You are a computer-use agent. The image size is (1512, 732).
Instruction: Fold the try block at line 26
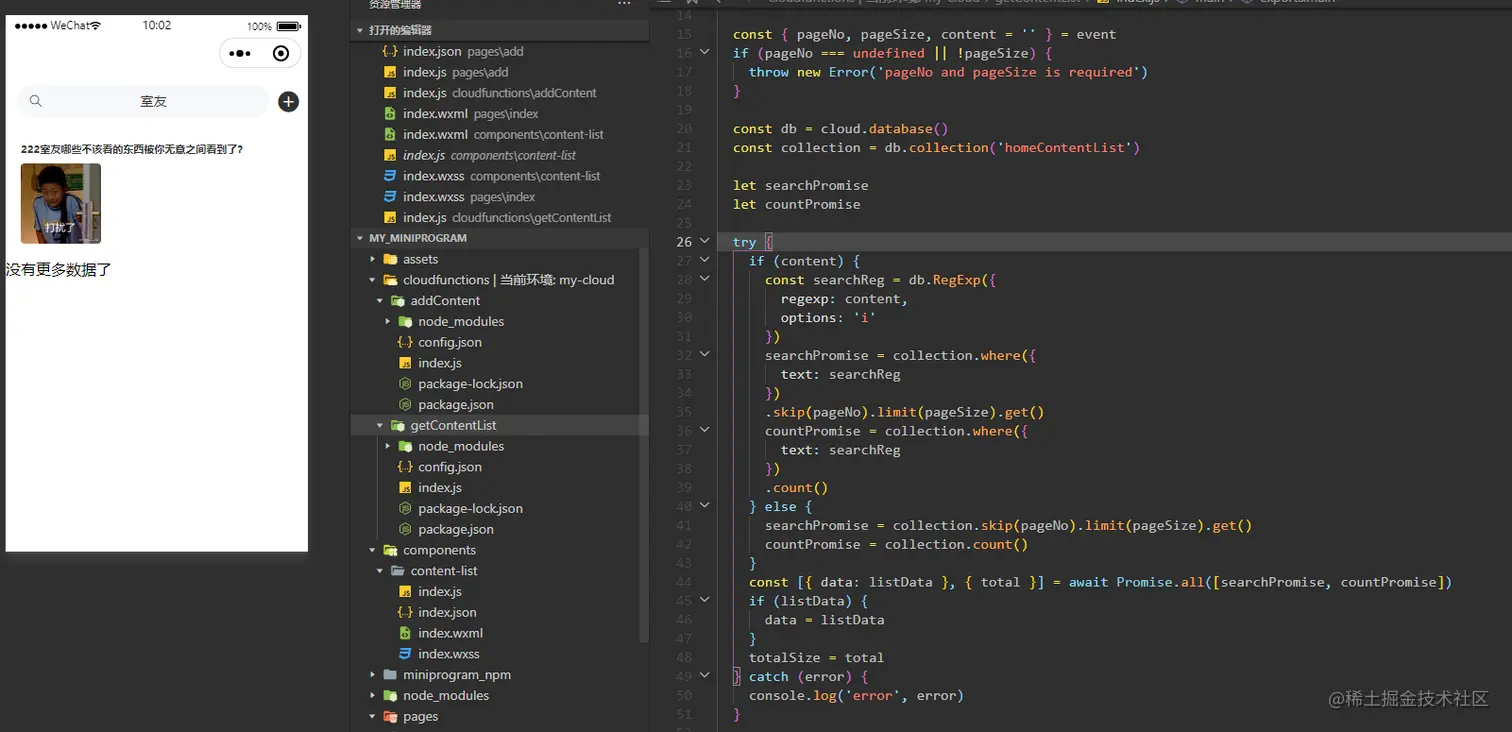tap(705, 241)
